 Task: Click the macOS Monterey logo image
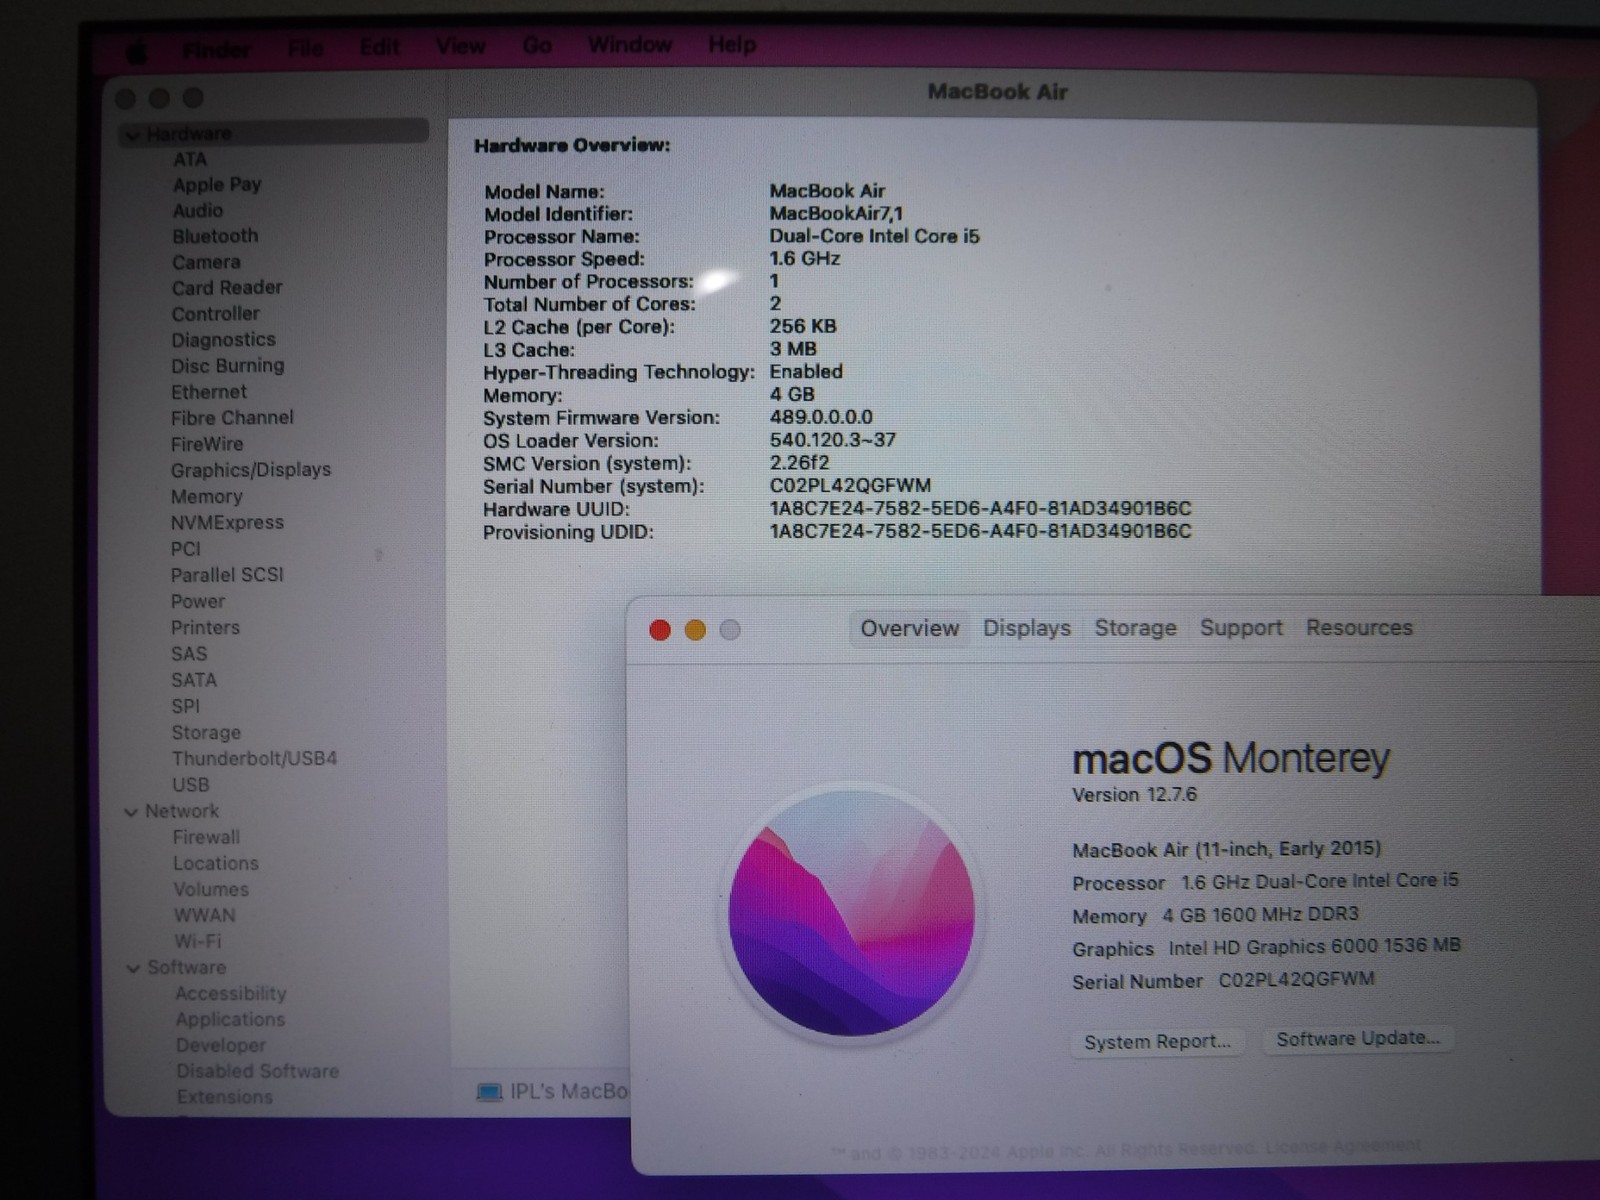852,912
